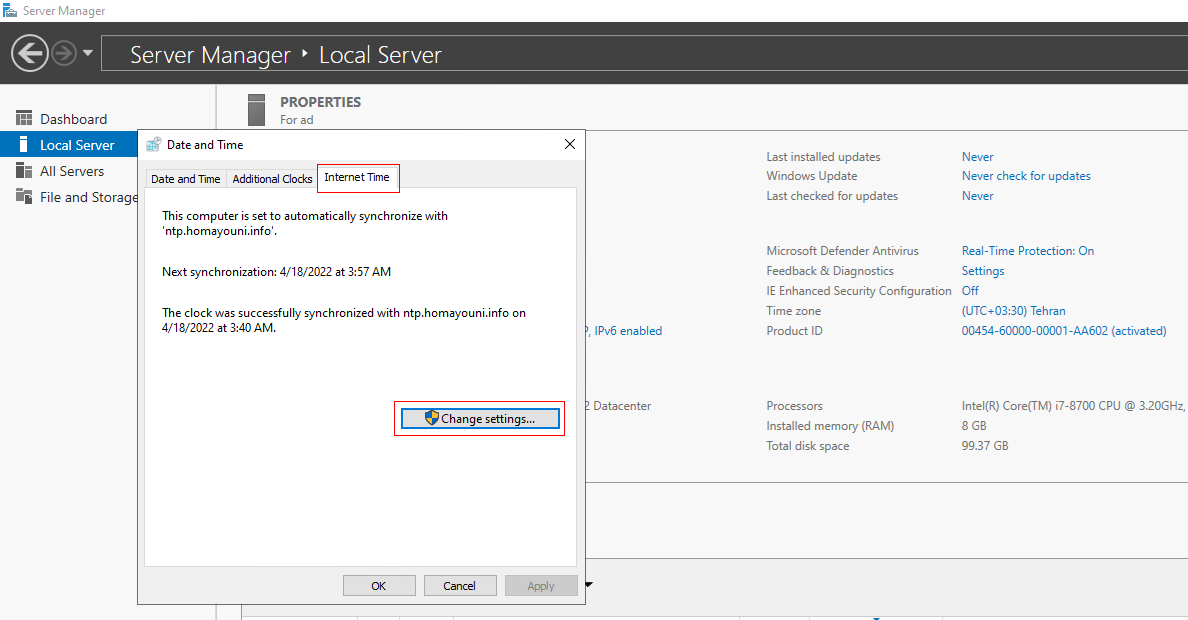This screenshot has width=1188, height=620.
Task: Expand the dropdown arrow beside the Apply button
Action: point(589,584)
